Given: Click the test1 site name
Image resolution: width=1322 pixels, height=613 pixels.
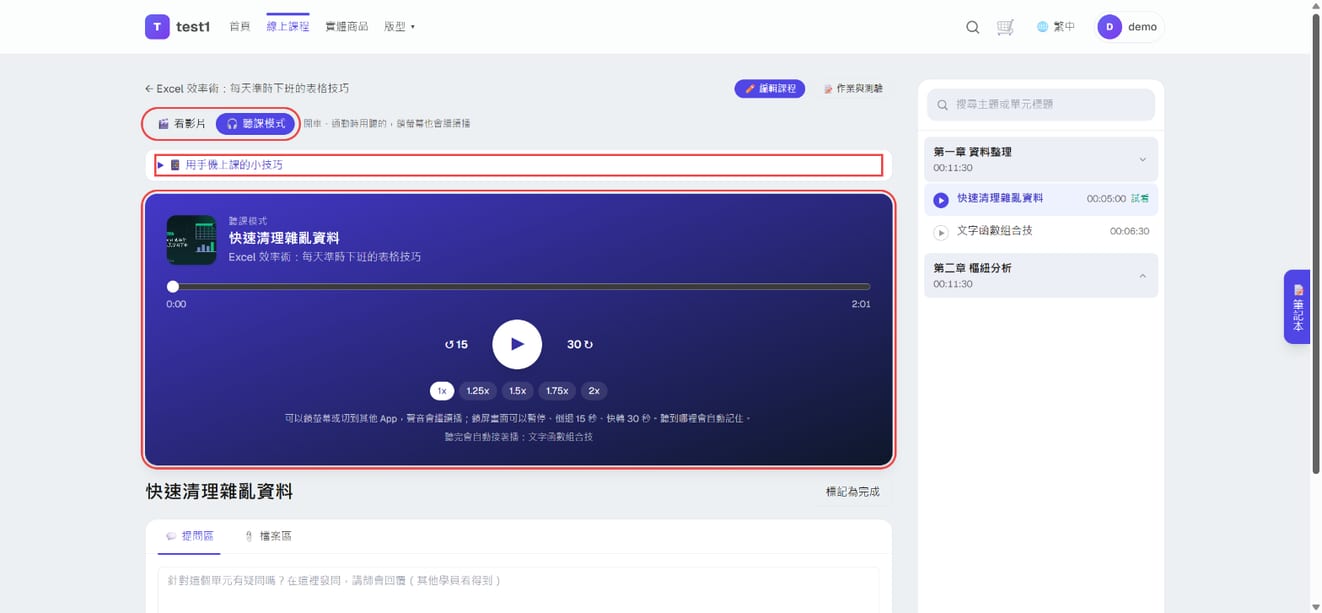Looking at the screenshot, I should coord(193,27).
